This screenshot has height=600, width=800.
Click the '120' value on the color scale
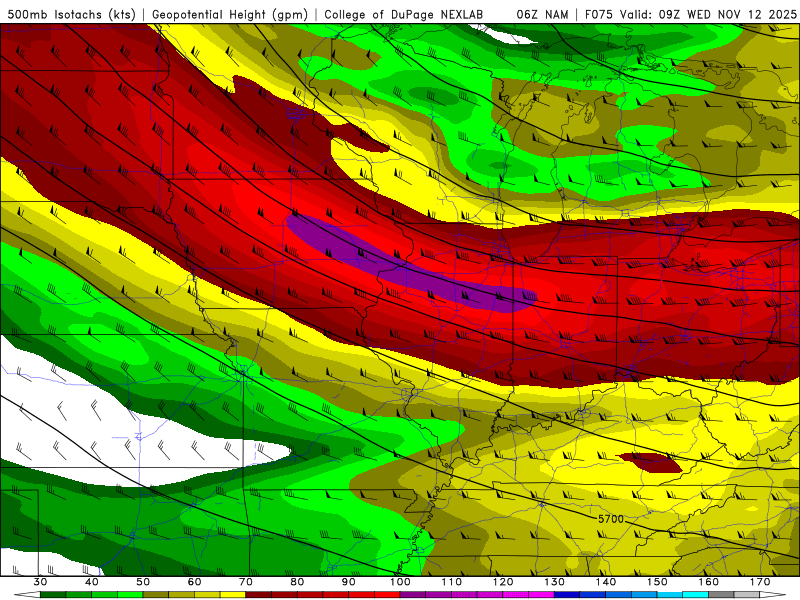point(503,582)
